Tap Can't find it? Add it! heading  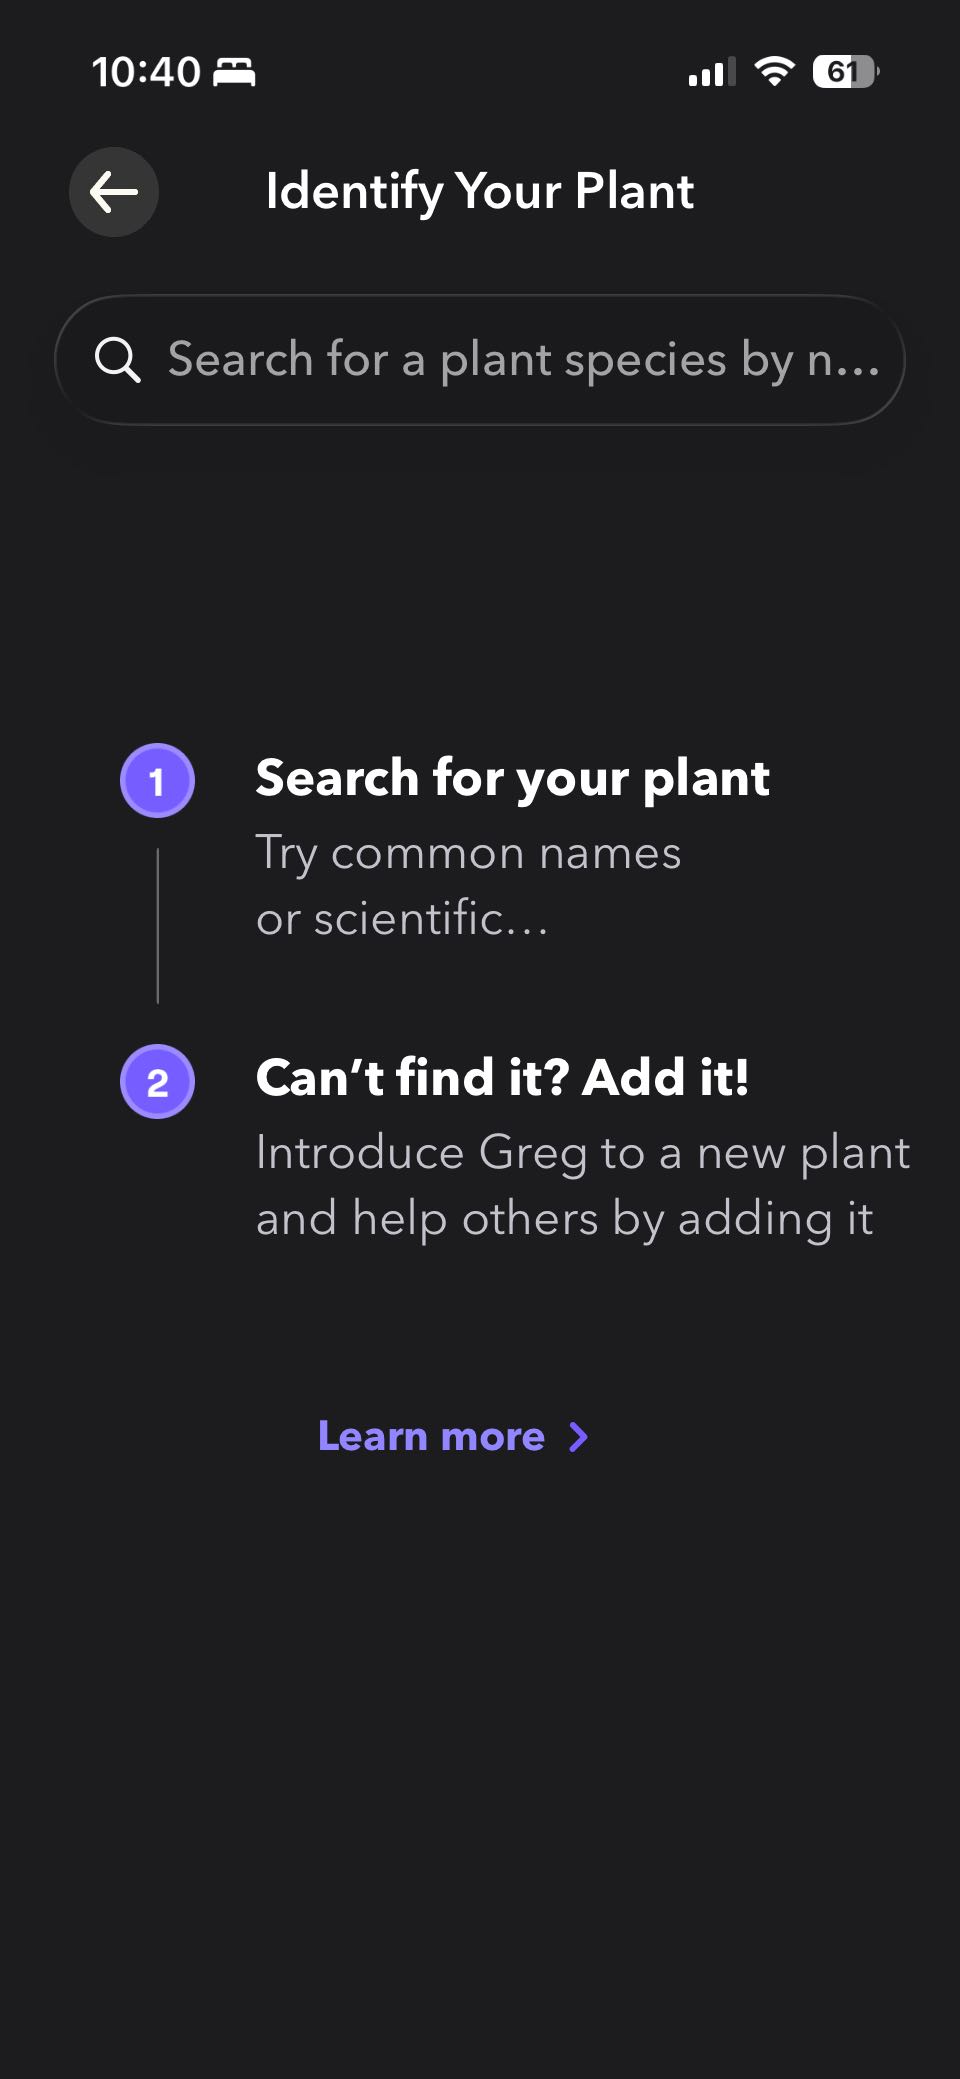[502, 1078]
